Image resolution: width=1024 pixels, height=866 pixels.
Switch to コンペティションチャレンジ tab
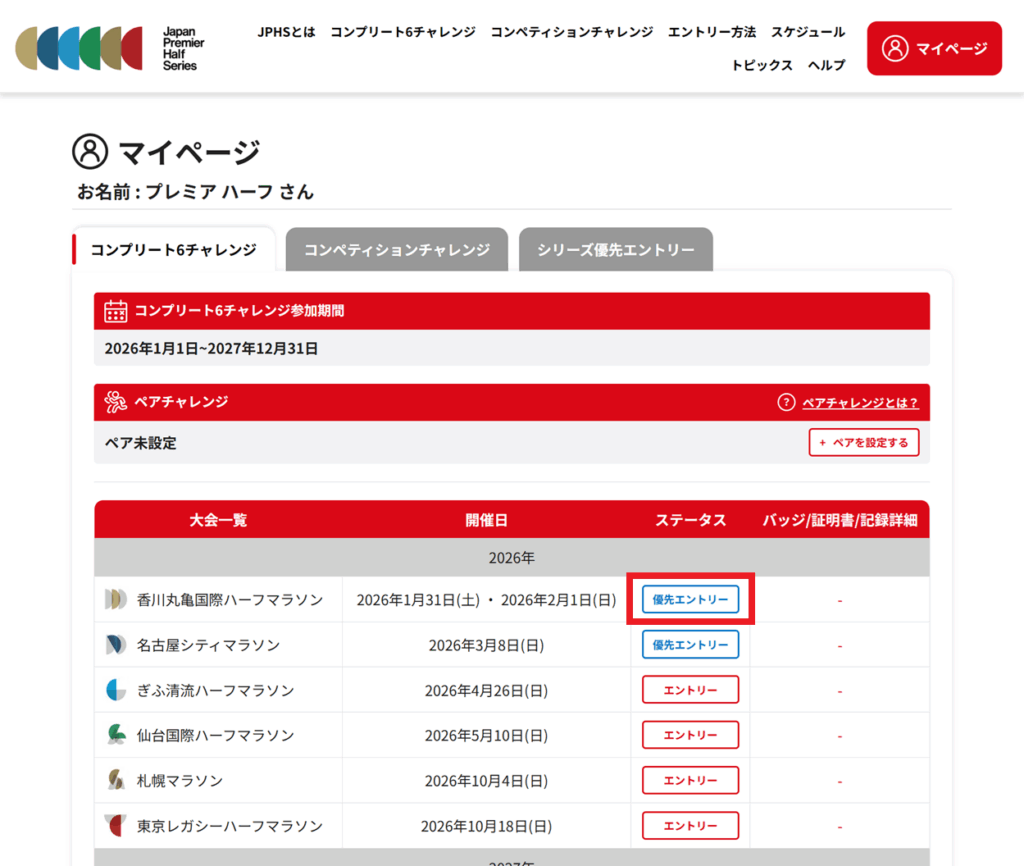click(397, 249)
